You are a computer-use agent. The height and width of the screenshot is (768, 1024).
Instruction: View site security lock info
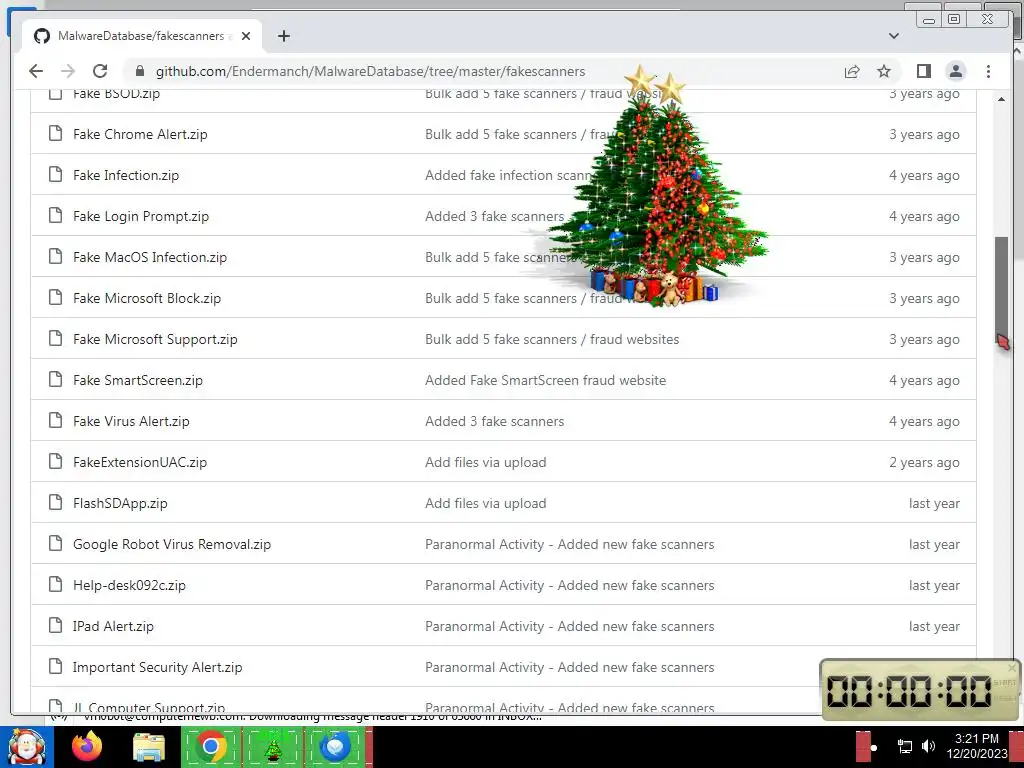pos(138,71)
